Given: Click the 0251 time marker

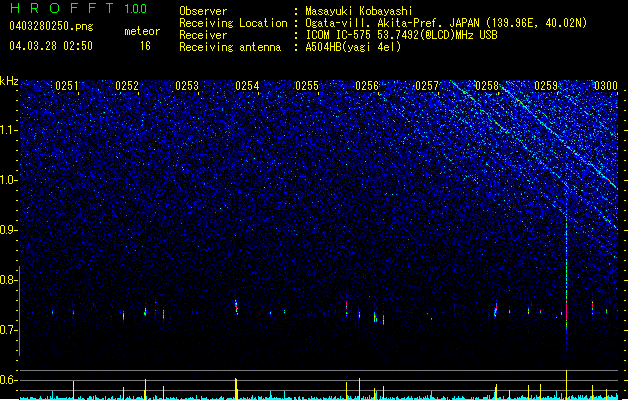Looking at the screenshot, I should tap(67, 86).
